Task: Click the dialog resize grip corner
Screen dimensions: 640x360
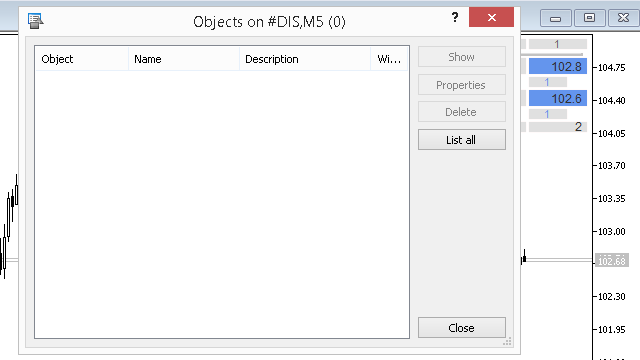Action: tap(507, 342)
